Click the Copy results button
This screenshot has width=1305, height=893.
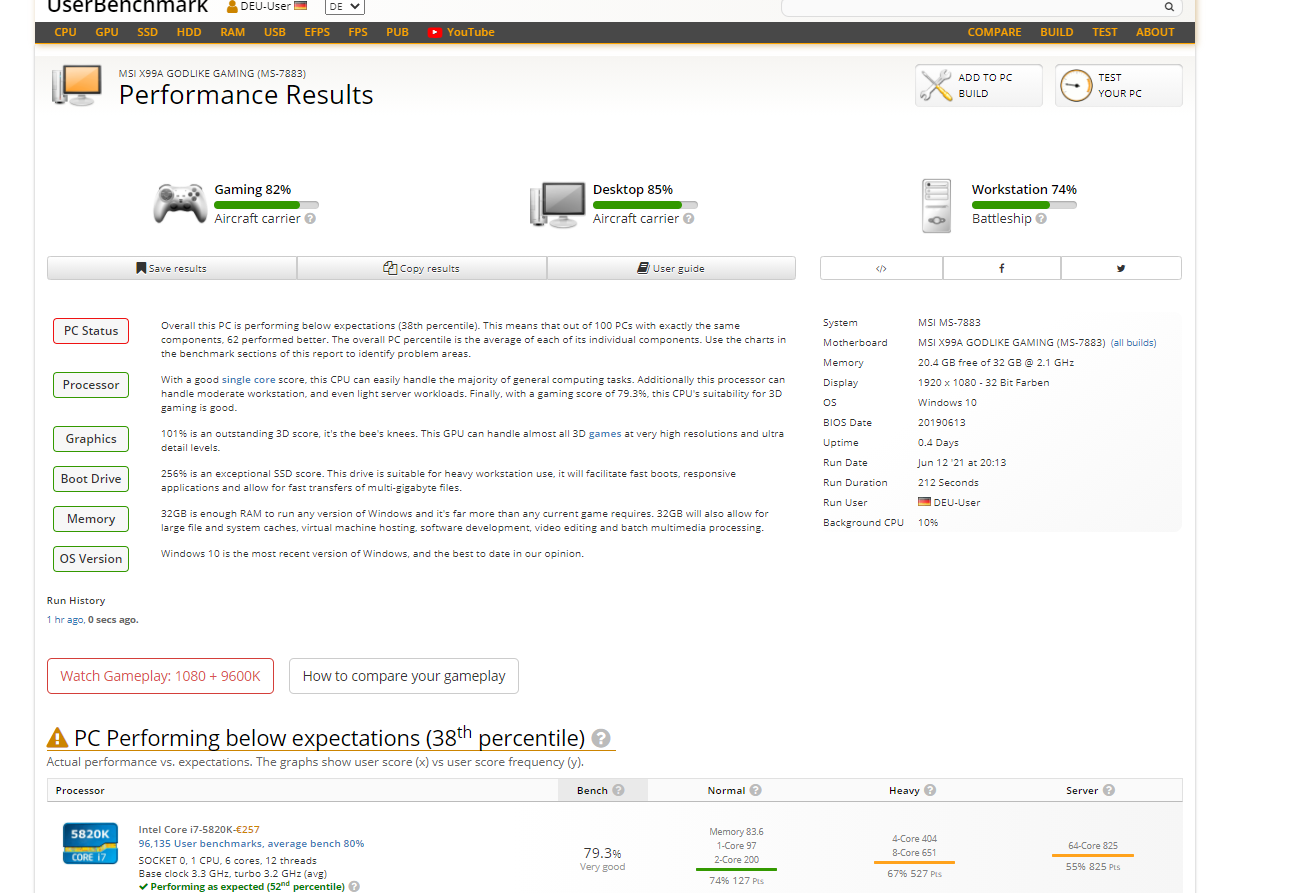(x=422, y=268)
